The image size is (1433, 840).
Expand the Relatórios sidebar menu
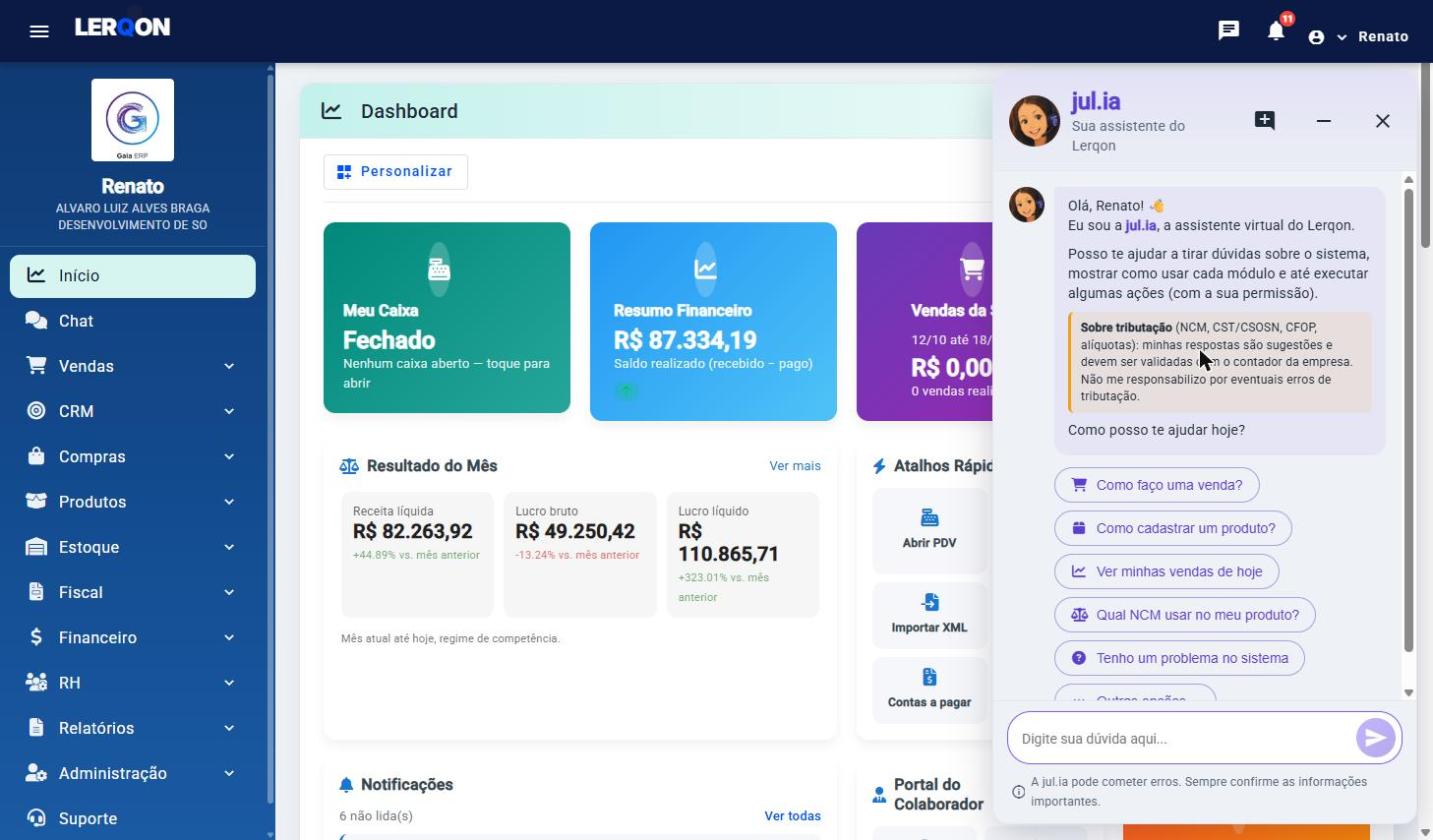point(133,728)
